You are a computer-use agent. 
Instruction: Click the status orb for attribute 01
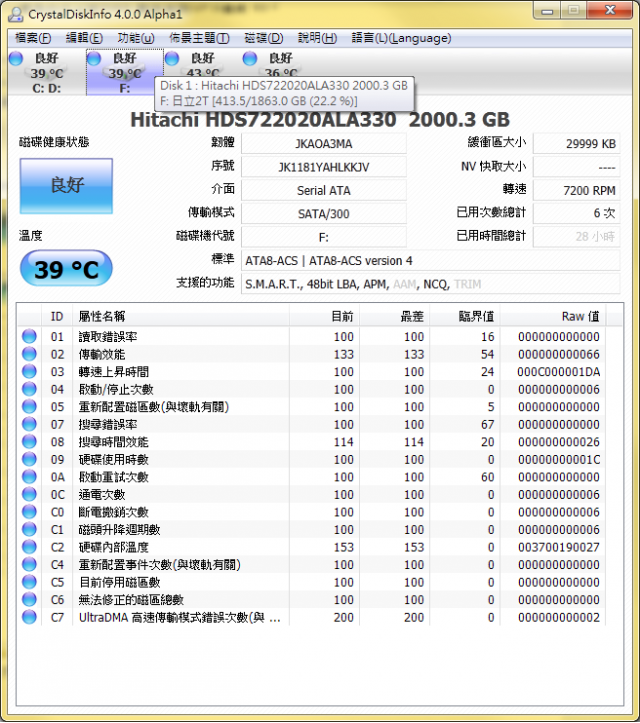click(x=29, y=336)
